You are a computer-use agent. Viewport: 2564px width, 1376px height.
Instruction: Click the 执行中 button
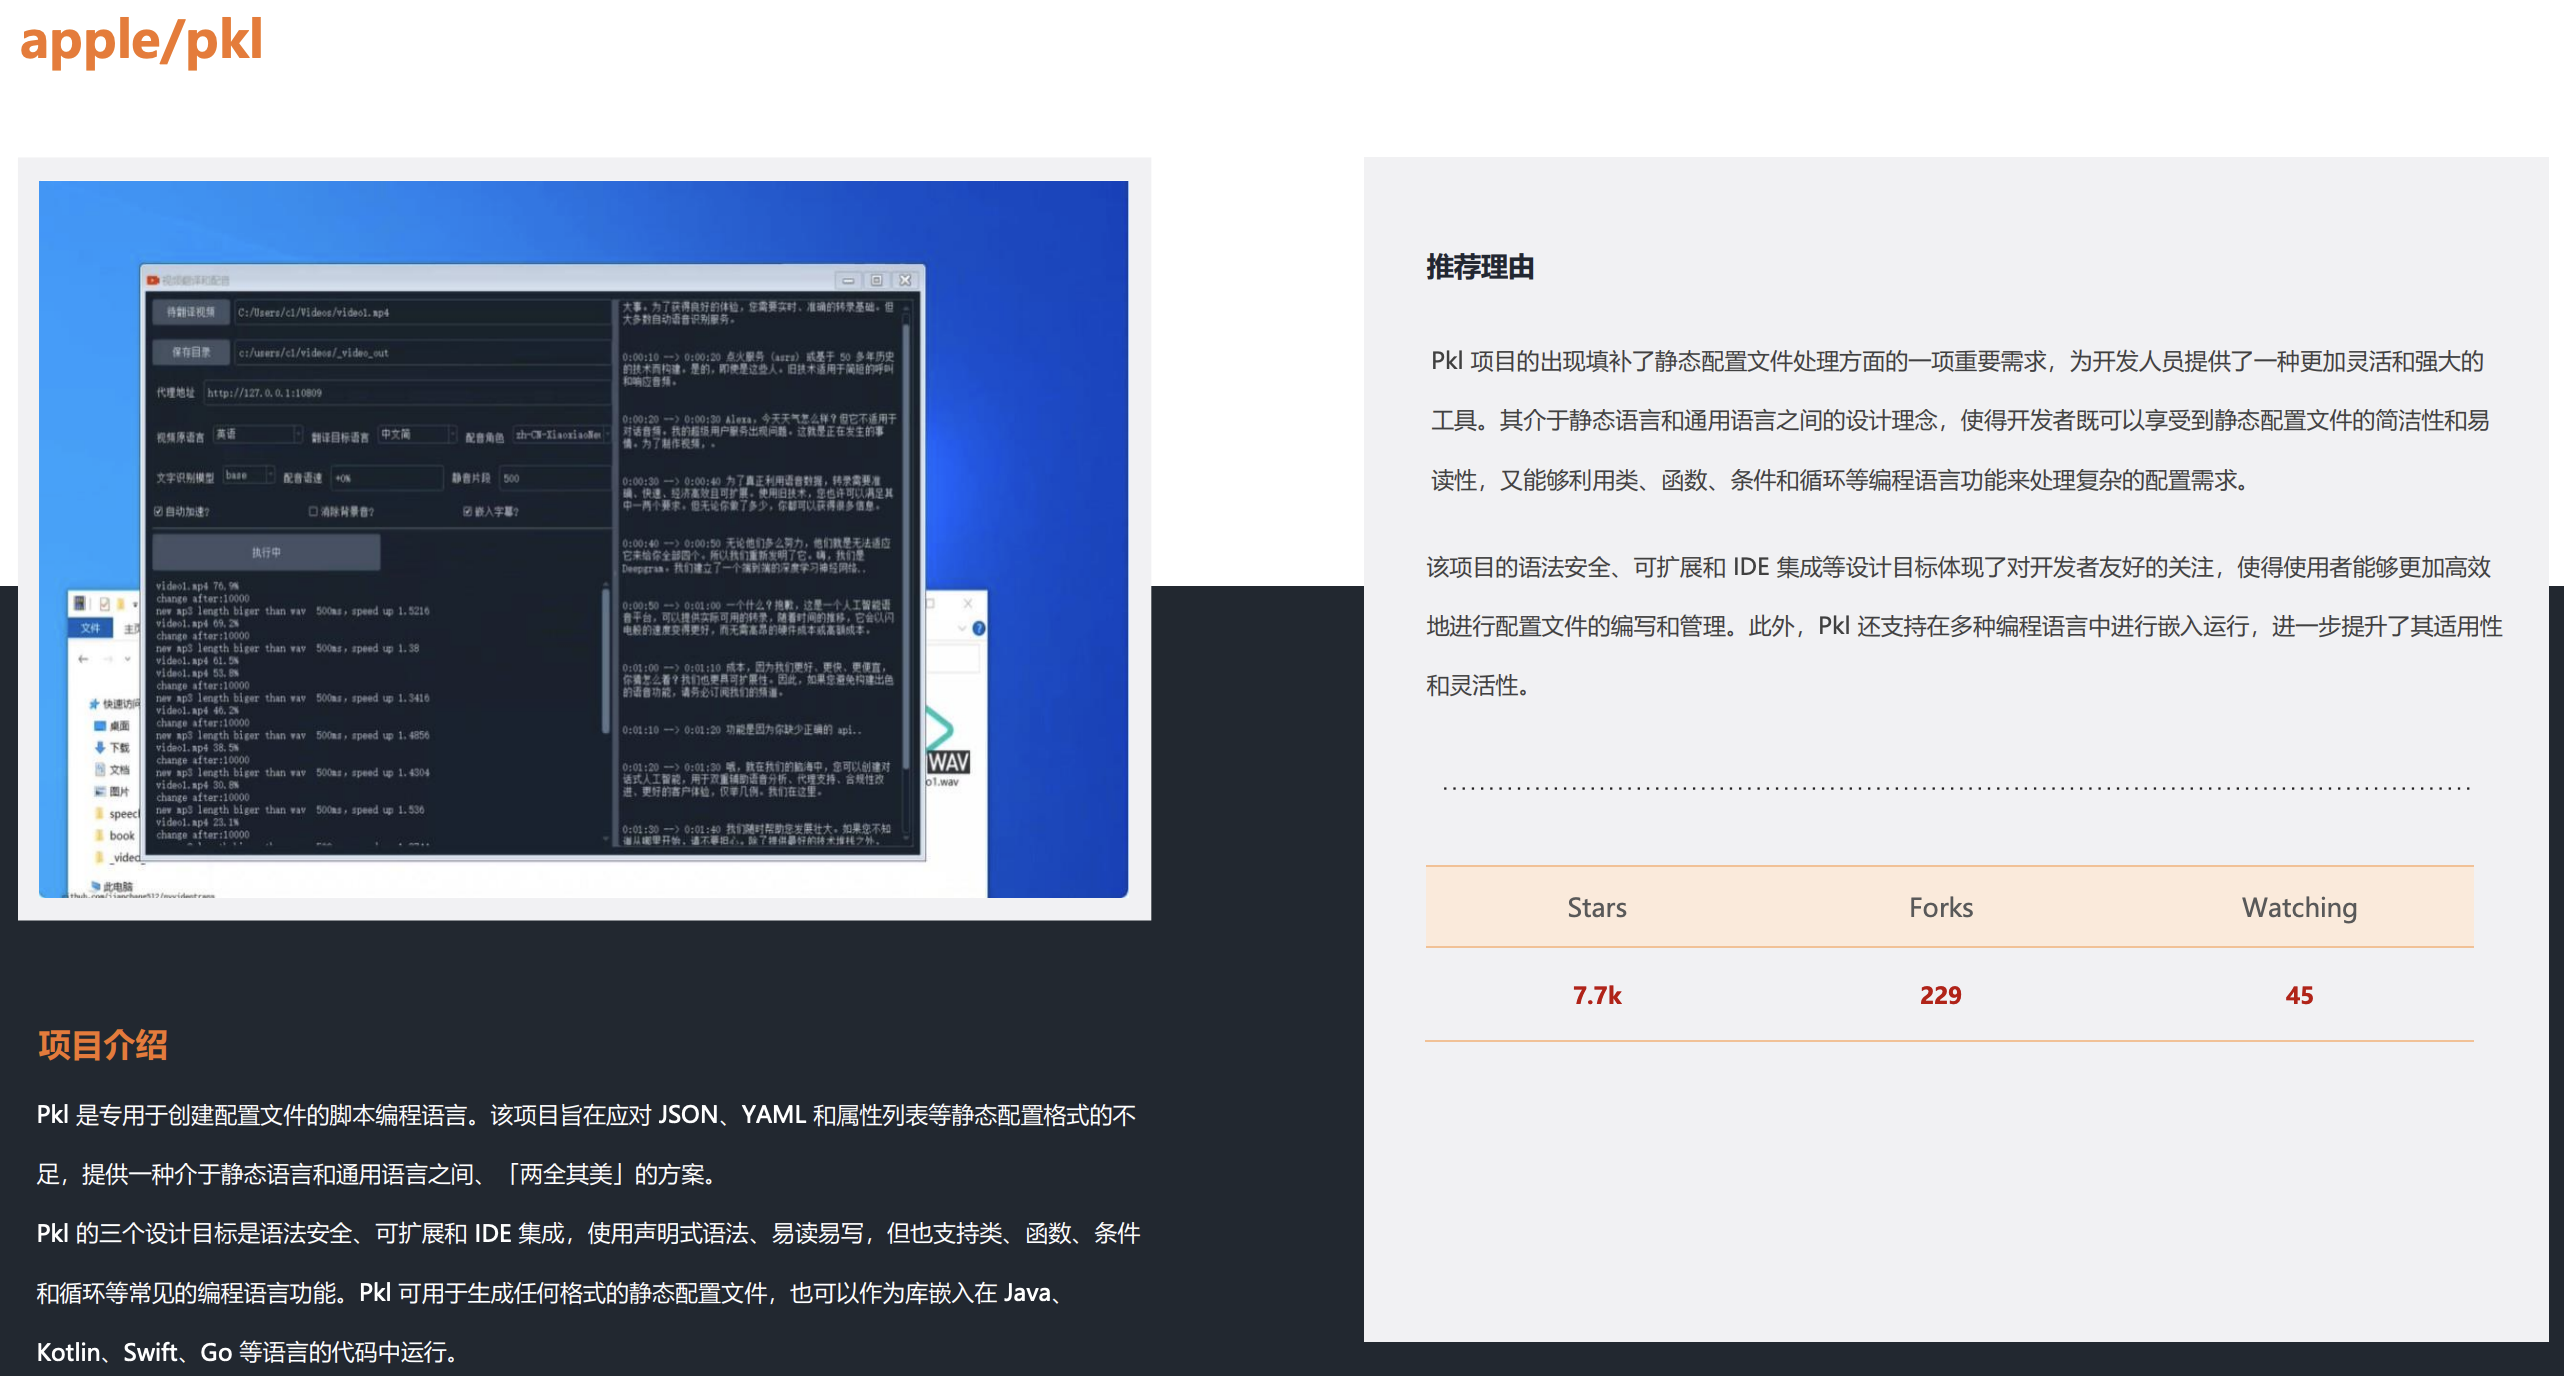click(x=266, y=552)
